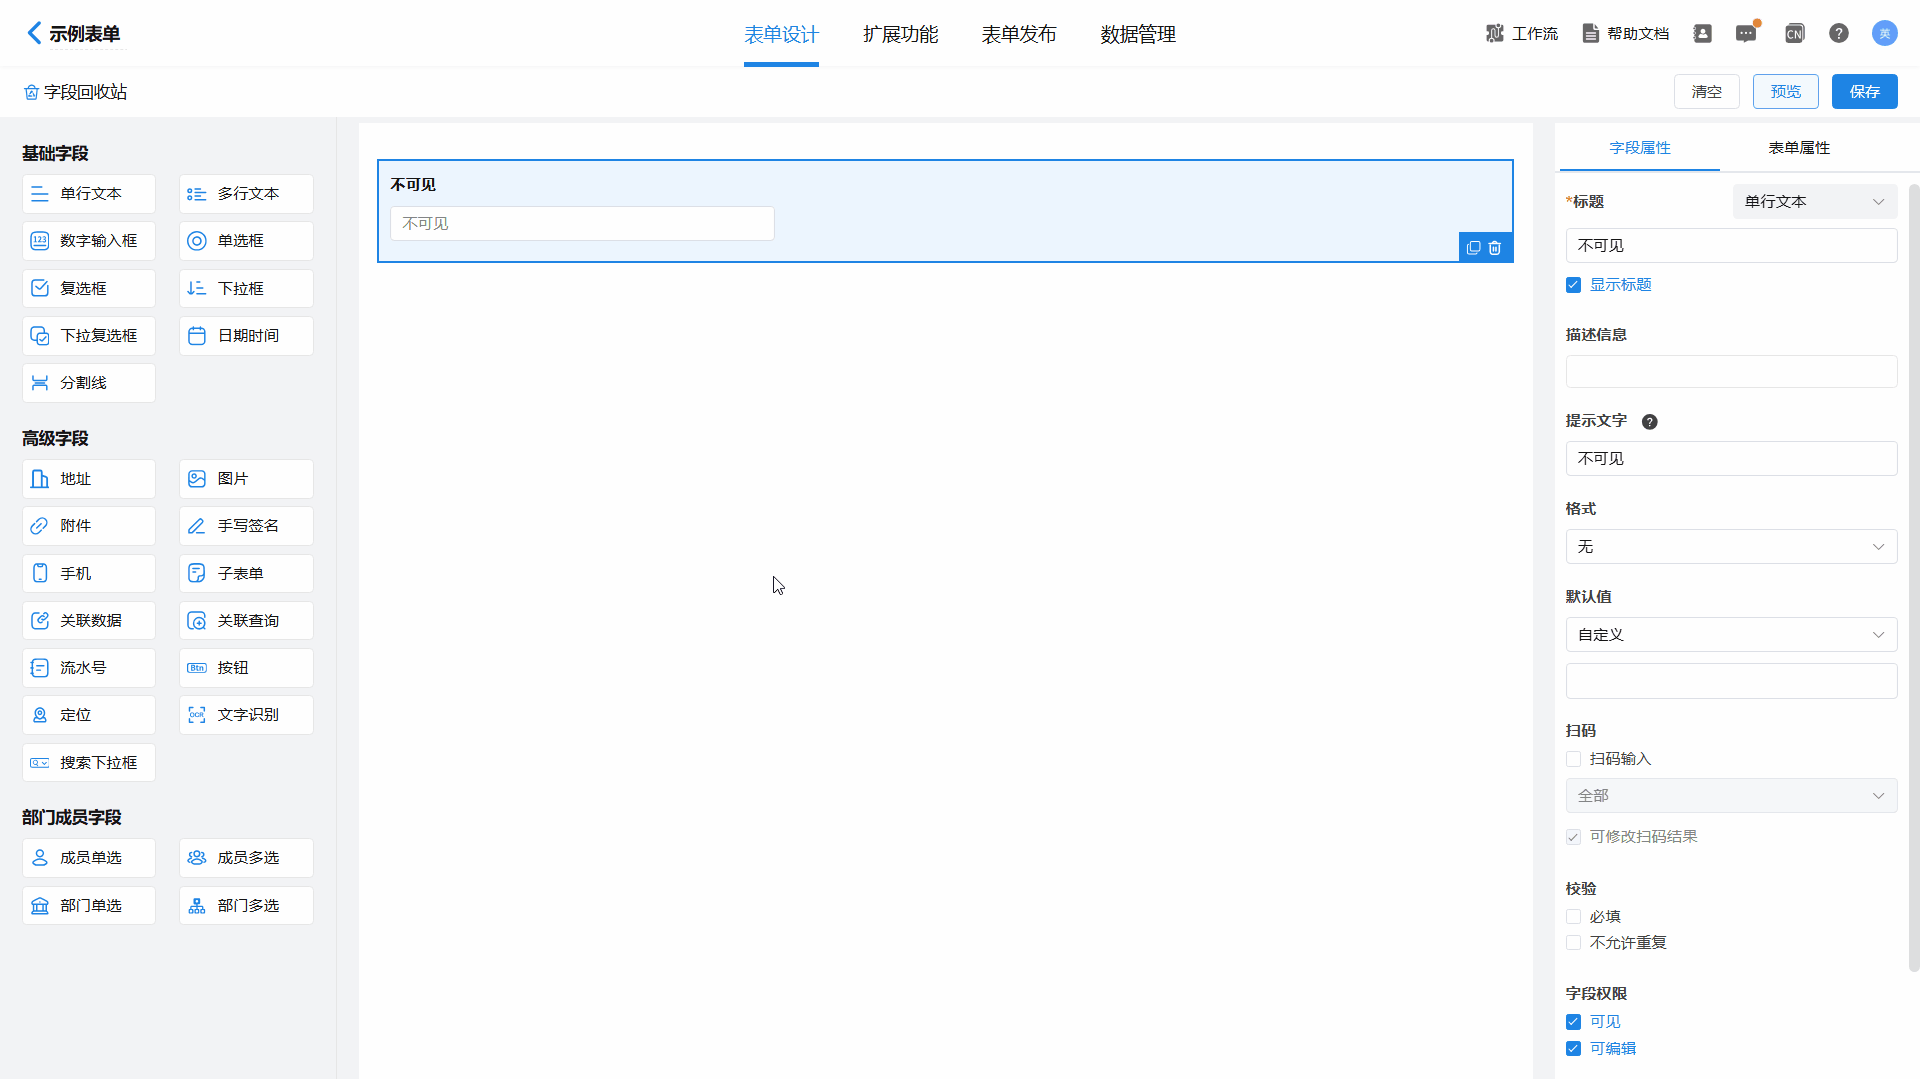
Task: Switch to the 表单发布 tab
Action: tap(1019, 34)
